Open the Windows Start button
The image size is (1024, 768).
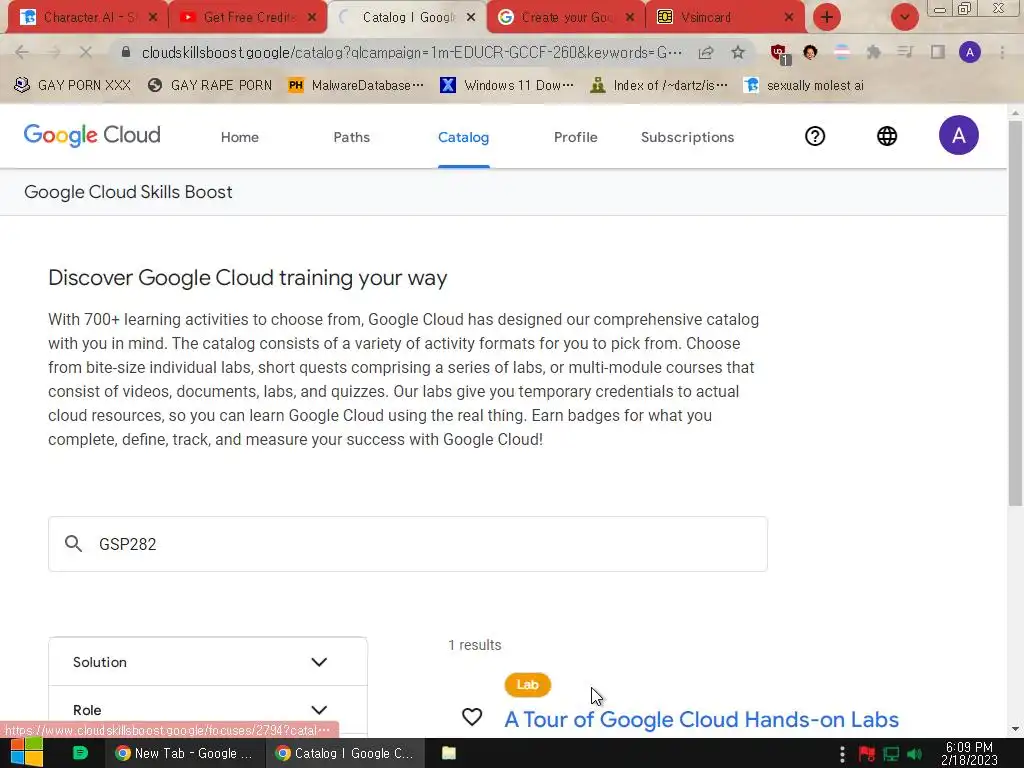pyautogui.click(x=27, y=753)
